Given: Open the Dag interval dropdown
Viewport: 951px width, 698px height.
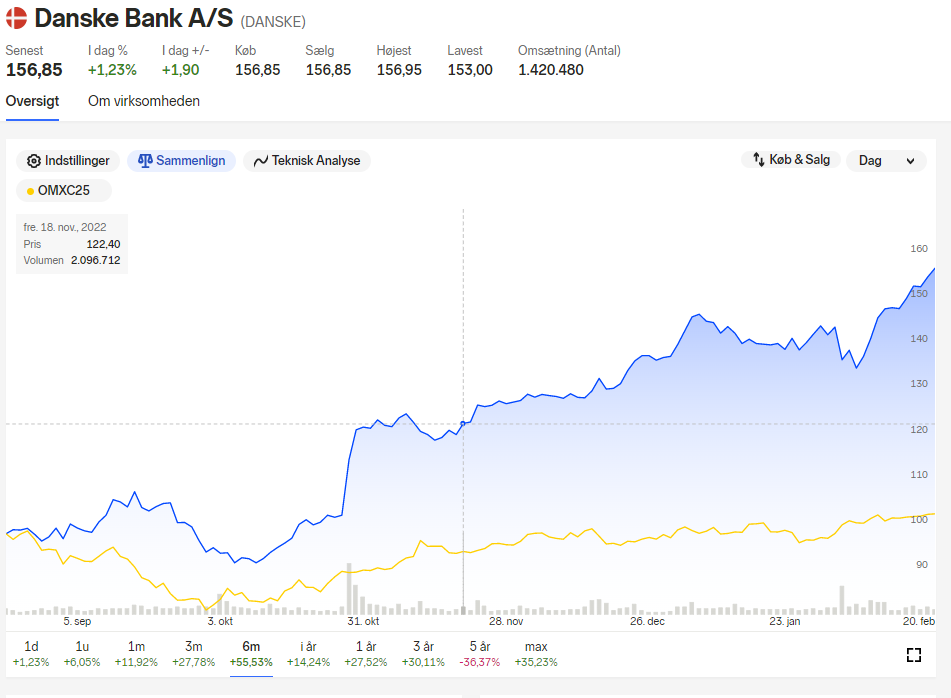Looking at the screenshot, I should [886, 161].
